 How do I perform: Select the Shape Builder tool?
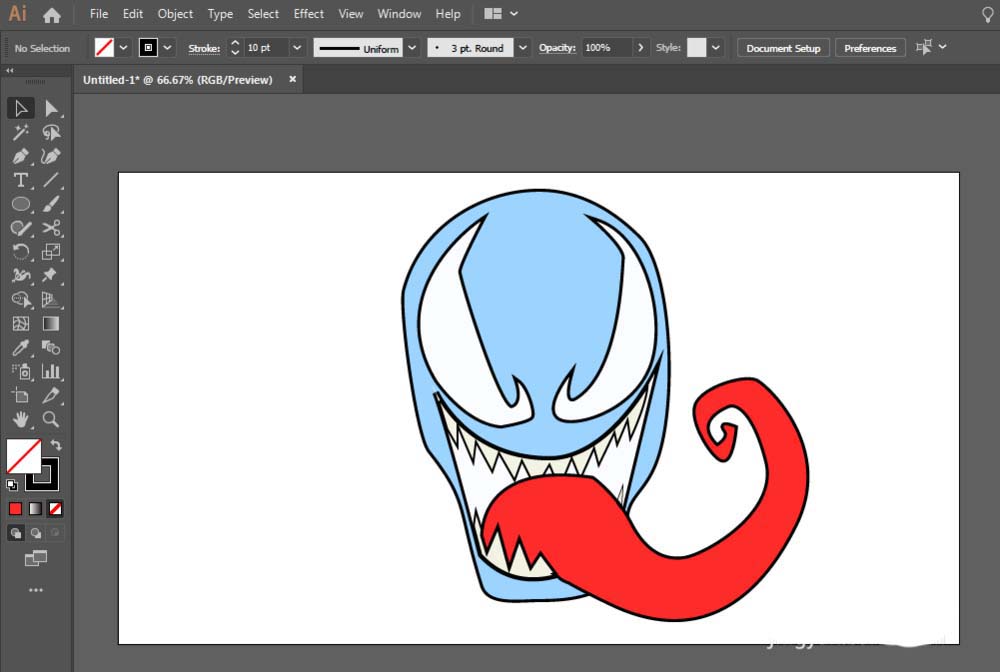[20, 300]
